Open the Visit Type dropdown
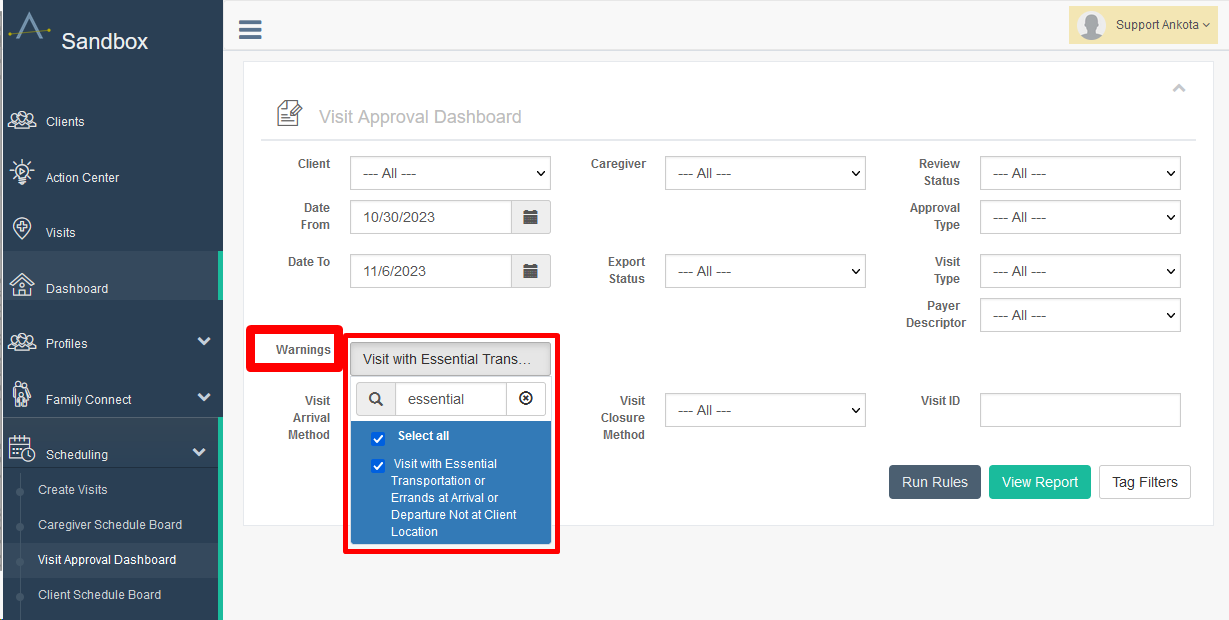Image resolution: width=1229 pixels, height=620 pixels. pyautogui.click(x=1080, y=271)
